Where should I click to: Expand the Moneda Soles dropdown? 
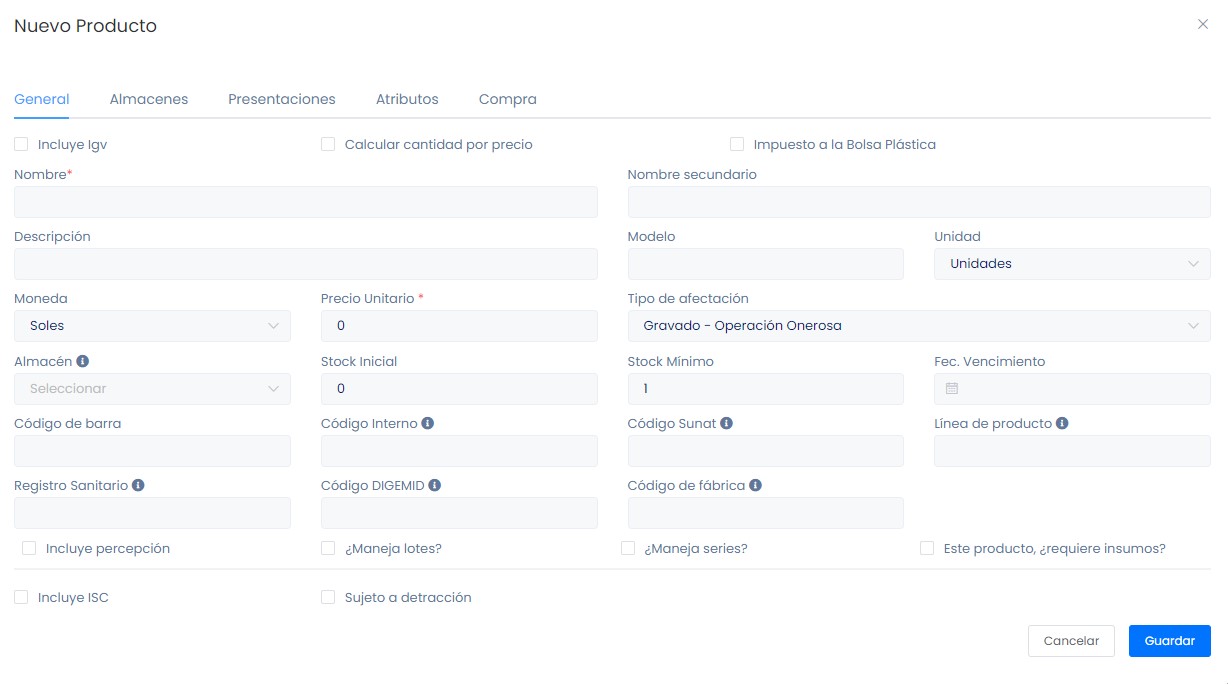(x=152, y=326)
